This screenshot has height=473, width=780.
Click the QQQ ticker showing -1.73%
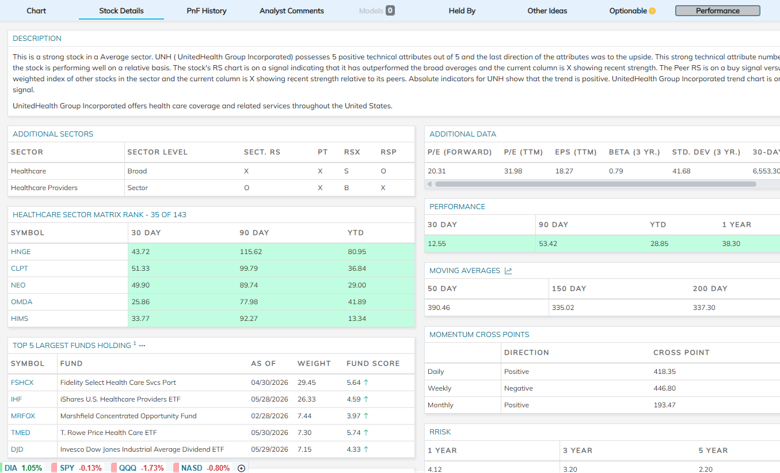[x=141, y=468]
